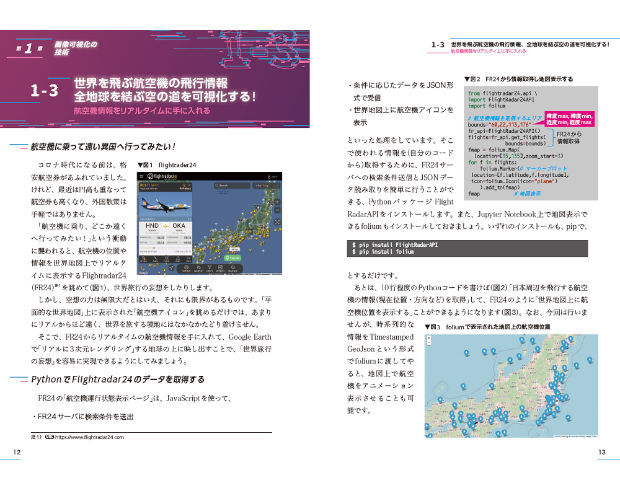Click the Flightradar24 logo in the figure 1 header

(163, 176)
